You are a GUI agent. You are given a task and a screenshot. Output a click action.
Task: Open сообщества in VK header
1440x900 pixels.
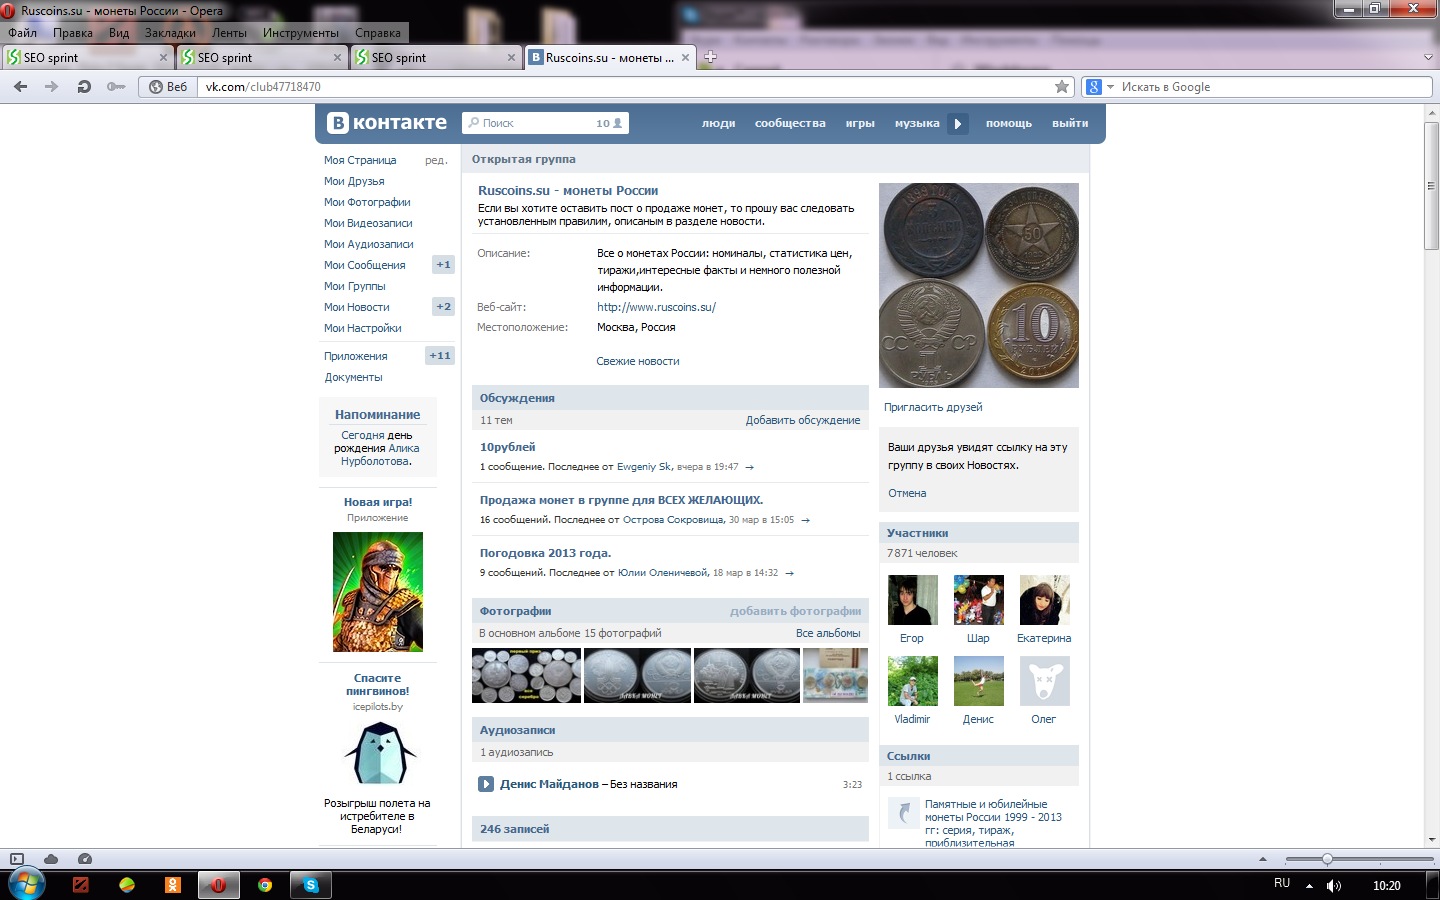tap(790, 124)
